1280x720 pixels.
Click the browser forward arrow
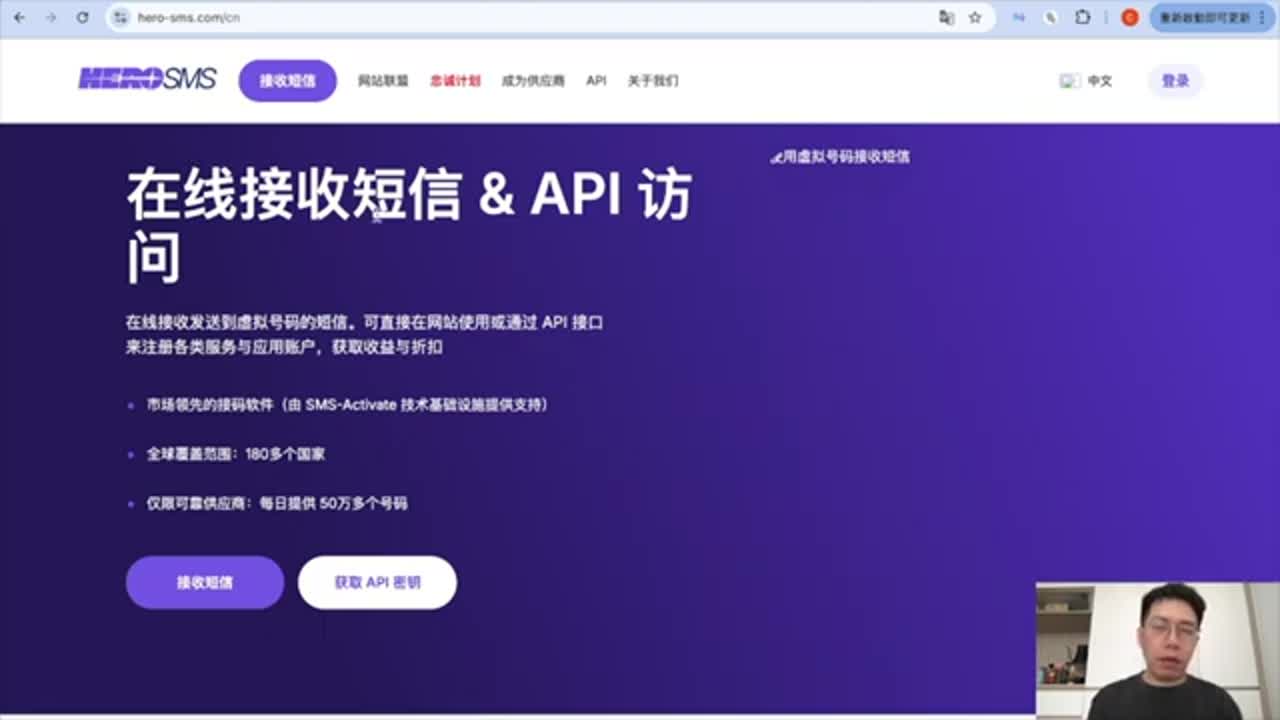(x=51, y=17)
